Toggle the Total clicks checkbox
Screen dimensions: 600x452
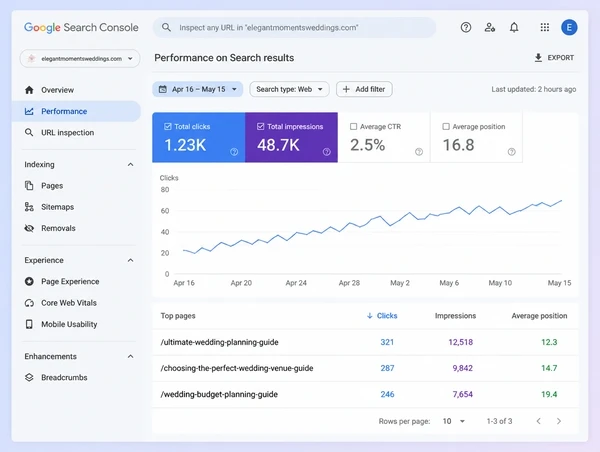click(168, 127)
